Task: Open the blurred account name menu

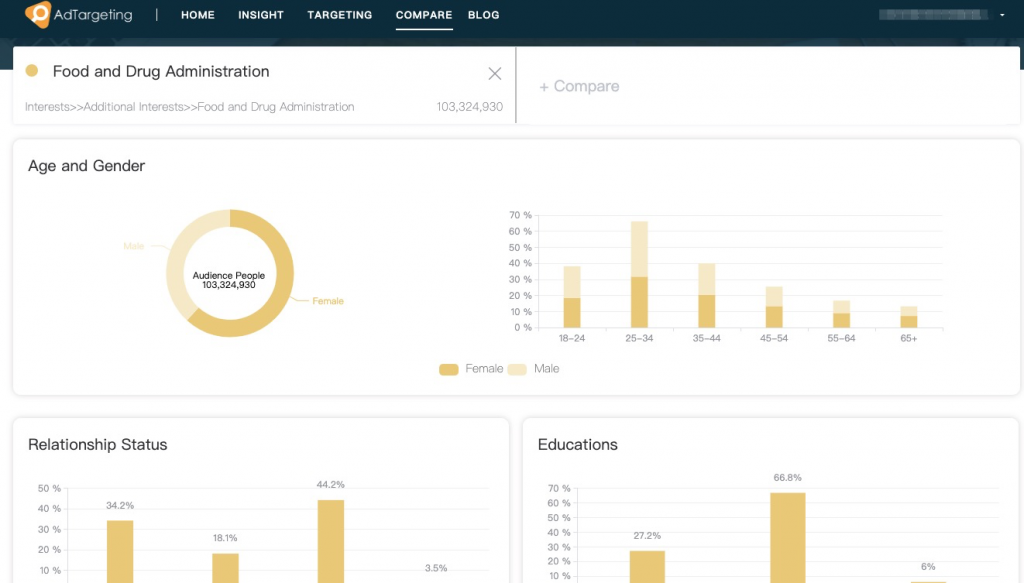Action: coord(933,14)
